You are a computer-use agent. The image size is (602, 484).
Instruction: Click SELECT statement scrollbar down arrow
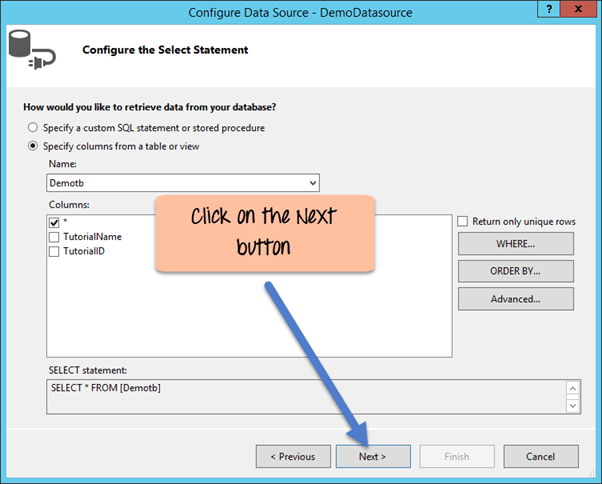[572, 406]
